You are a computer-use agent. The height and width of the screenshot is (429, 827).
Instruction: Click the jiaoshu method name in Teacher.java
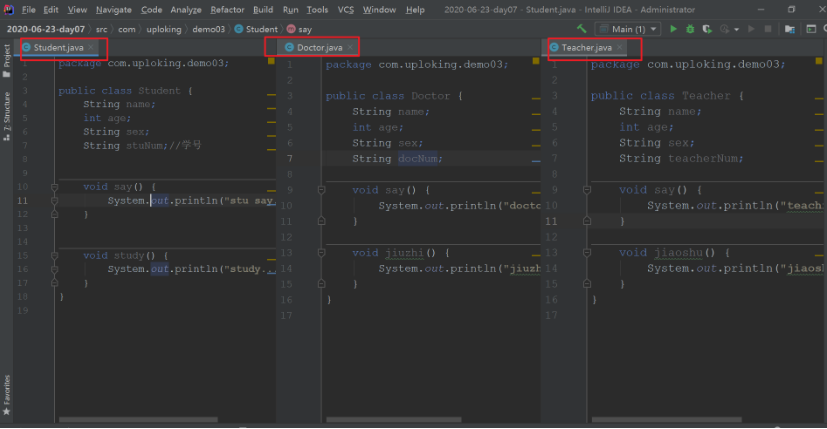(x=678, y=253)
